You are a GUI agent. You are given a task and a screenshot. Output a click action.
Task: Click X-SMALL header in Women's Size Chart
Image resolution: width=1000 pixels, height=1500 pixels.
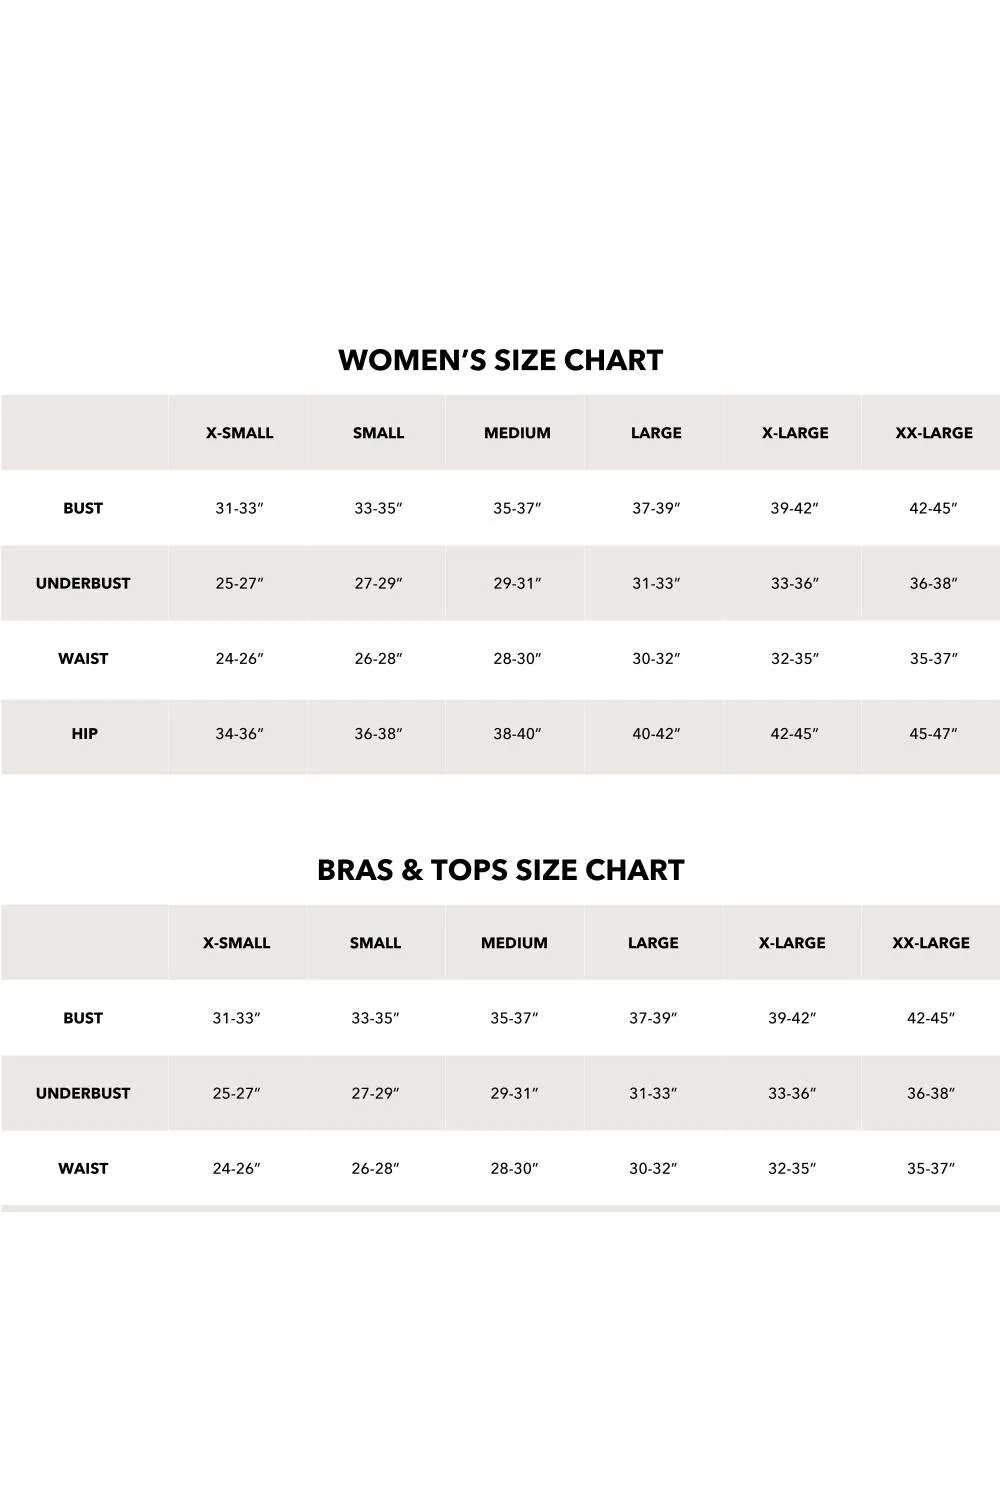point(239,433)
